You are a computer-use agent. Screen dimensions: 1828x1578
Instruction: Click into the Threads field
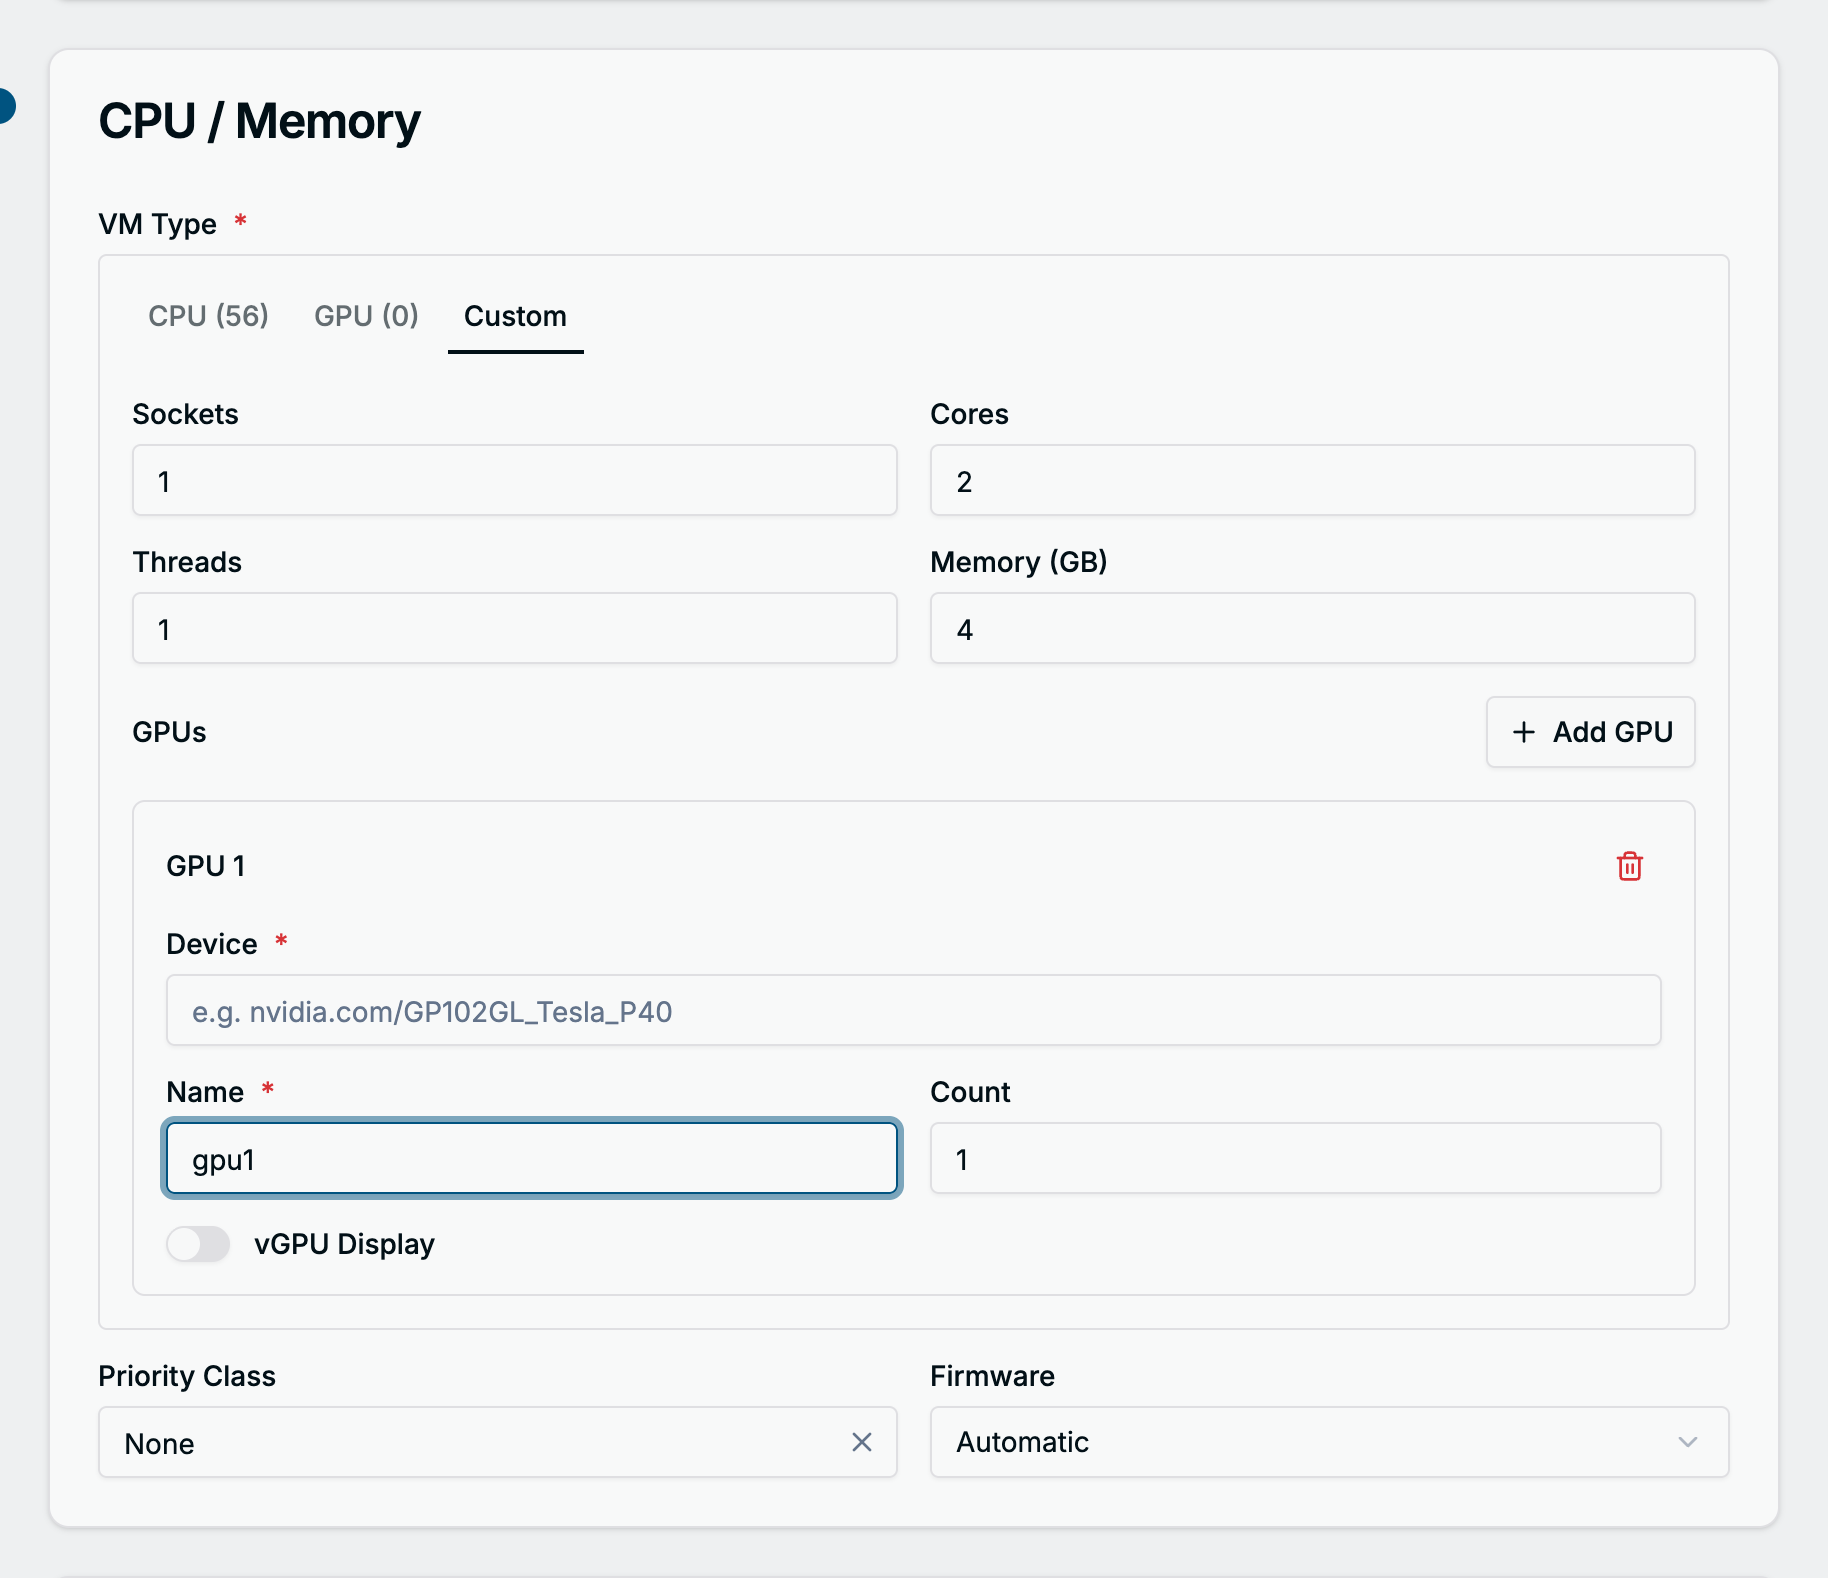click(515, 628)
